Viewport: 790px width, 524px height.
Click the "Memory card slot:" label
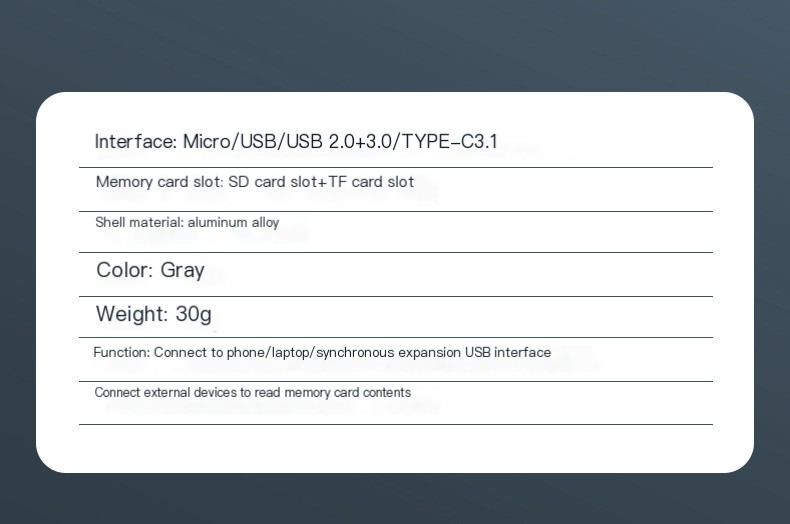coord(152,182)
